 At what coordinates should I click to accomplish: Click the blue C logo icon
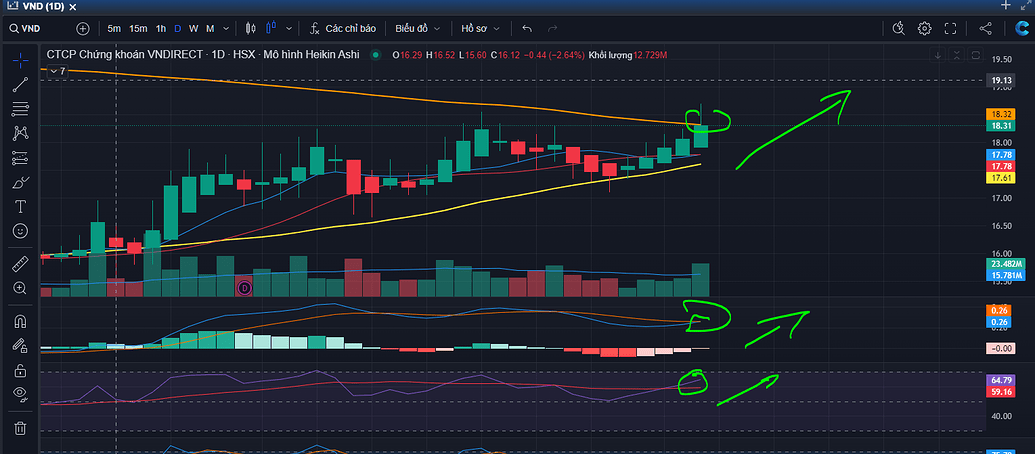pos(1021,28)
